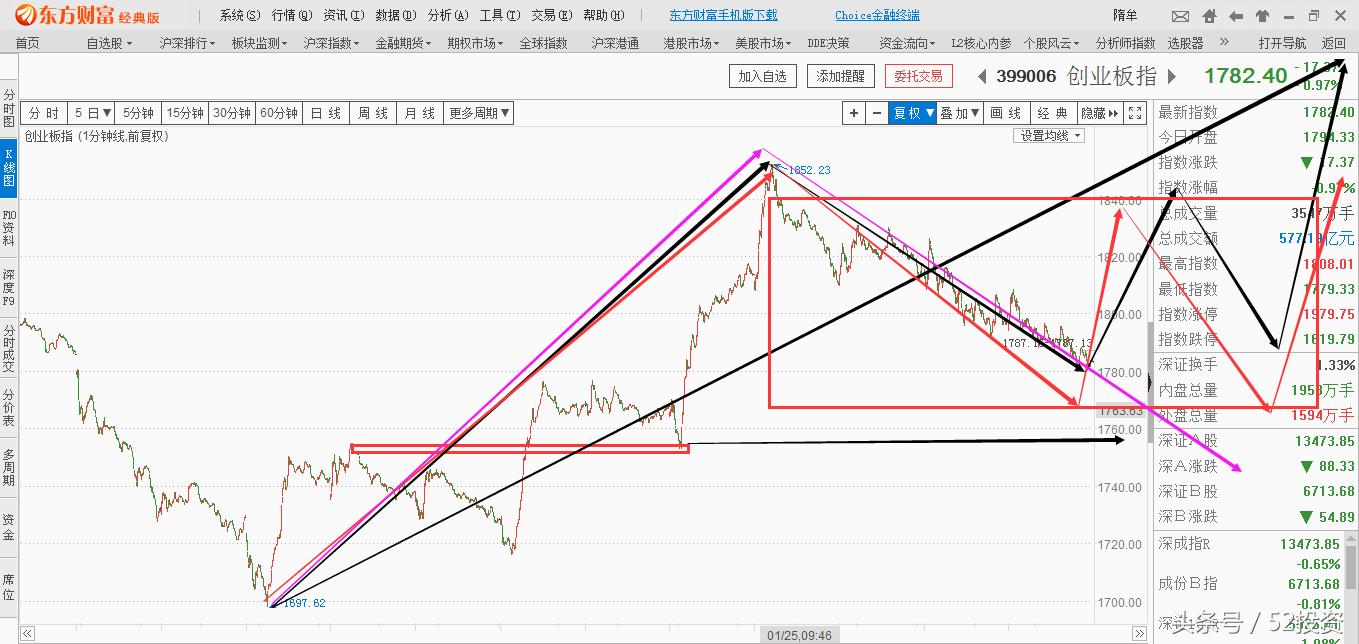Click the 加入自选 button
The height and width of the screenshot is (644, 1359).
[x=762, y=75]
